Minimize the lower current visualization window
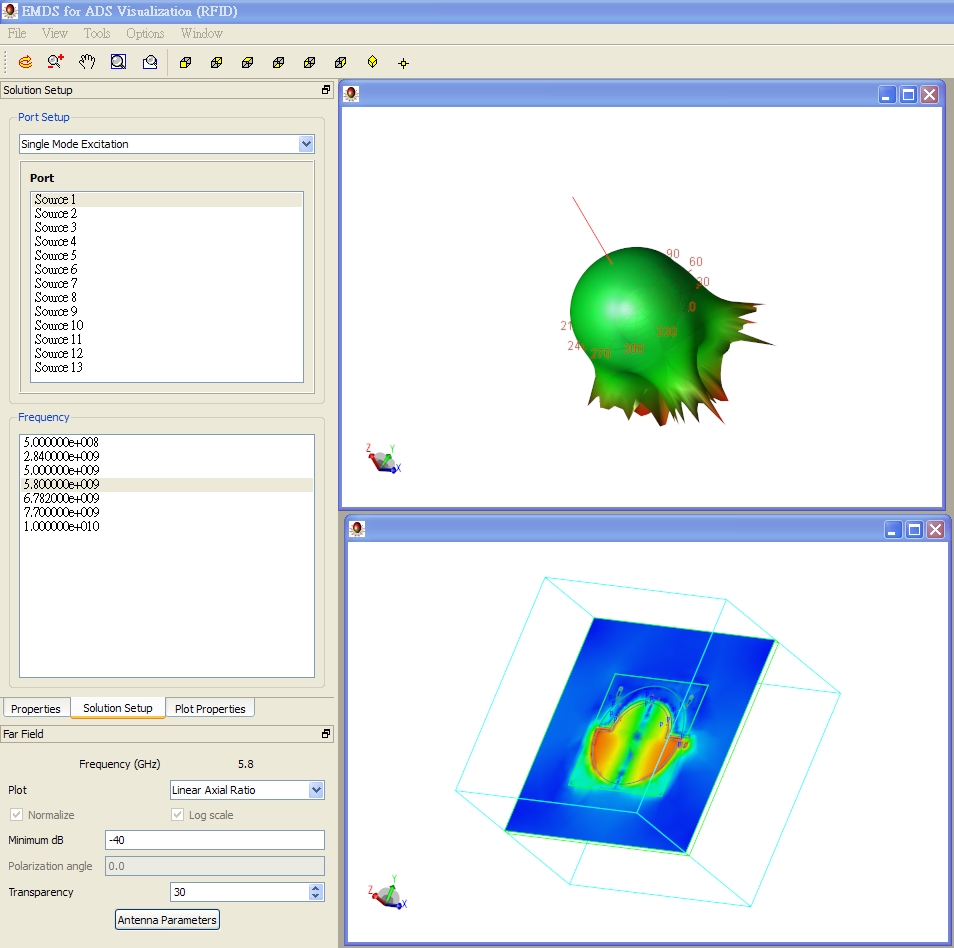This screenshot has height=948, width=954. pyautogui.click(x=893, y=530)
